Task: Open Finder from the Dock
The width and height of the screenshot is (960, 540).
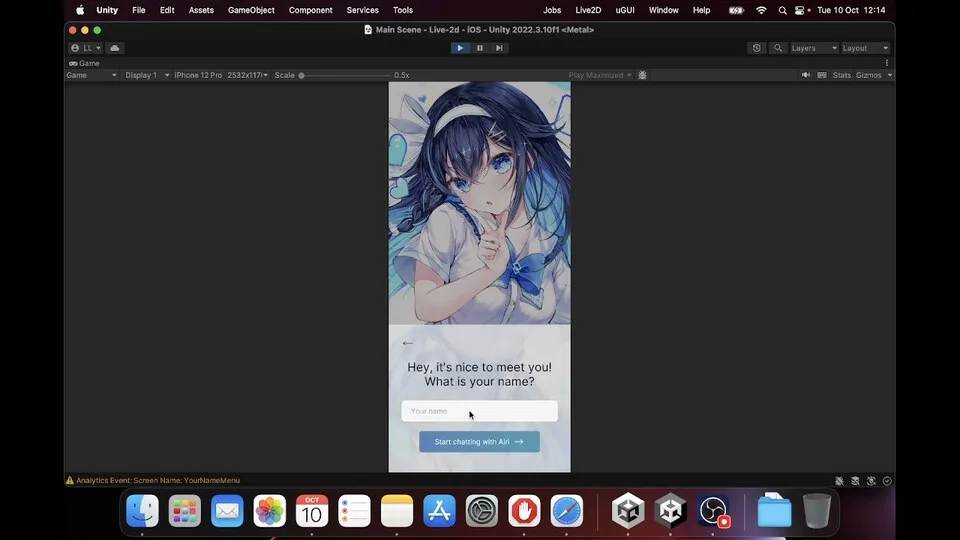Action: point(142,511)
